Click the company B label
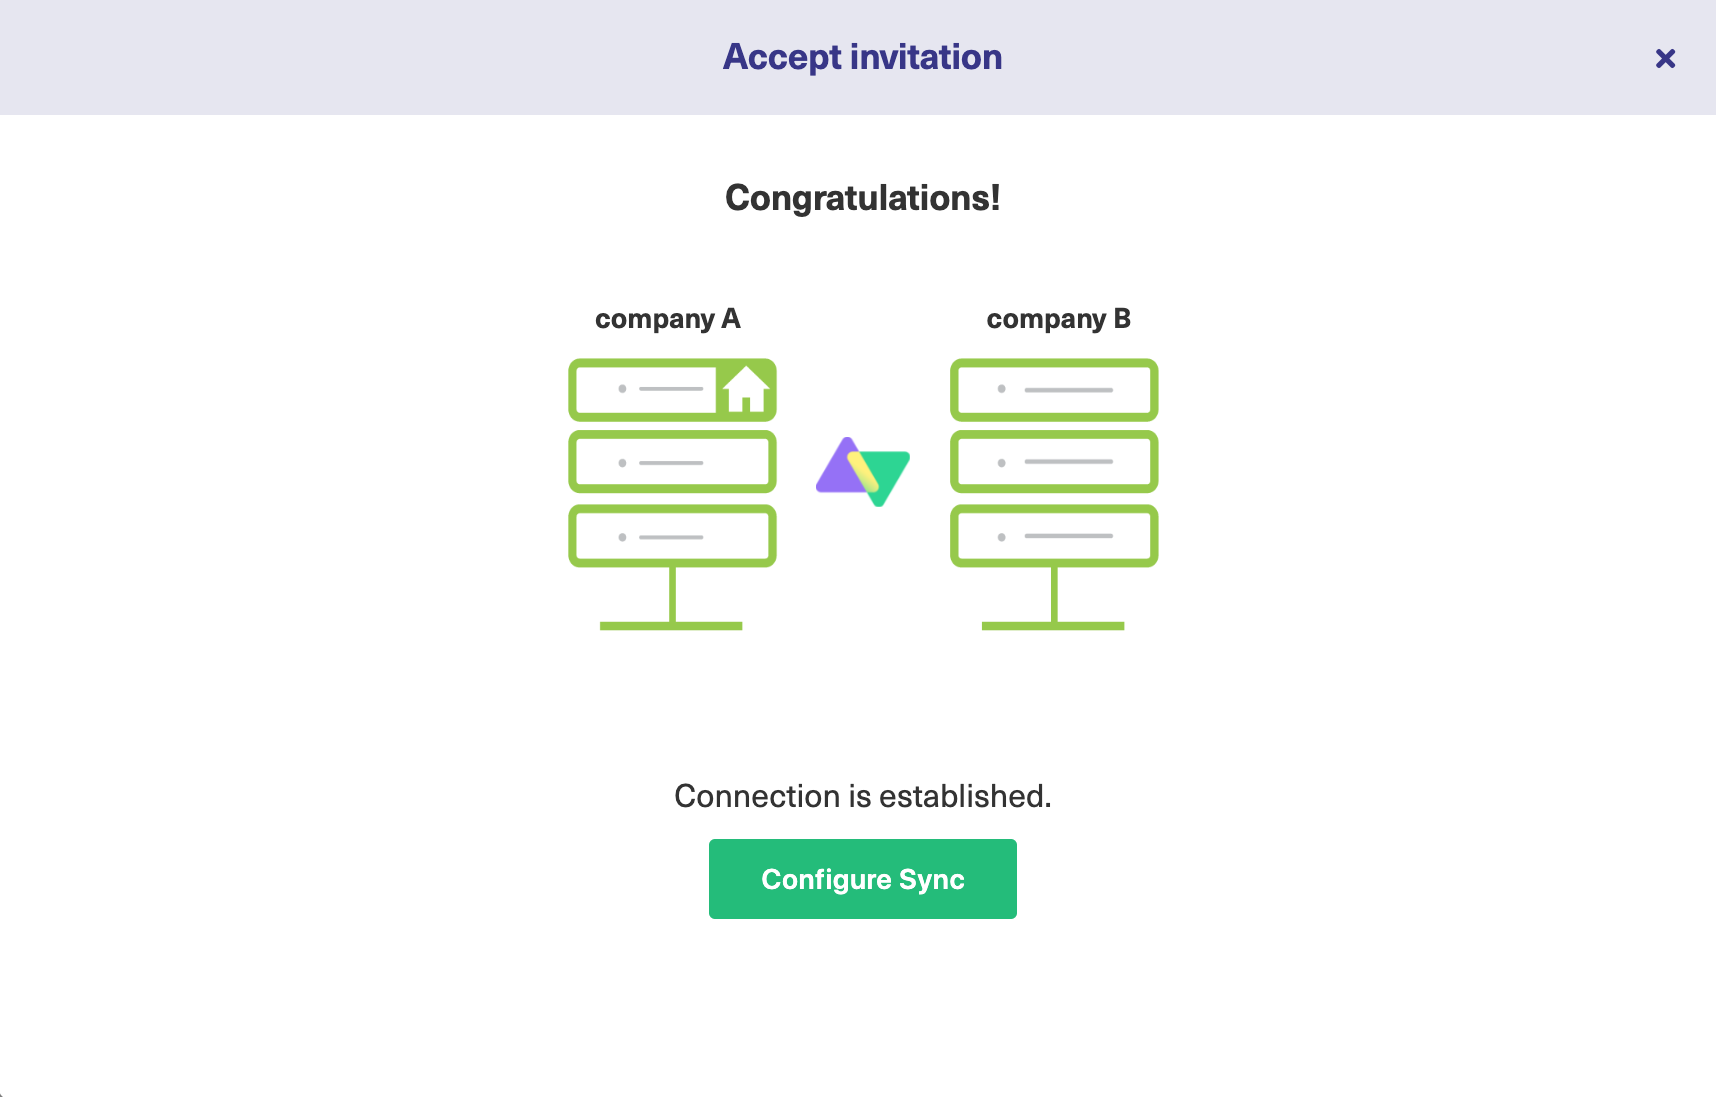The height and width of the screenshot is (1097, 1716). click(1058, 319)
